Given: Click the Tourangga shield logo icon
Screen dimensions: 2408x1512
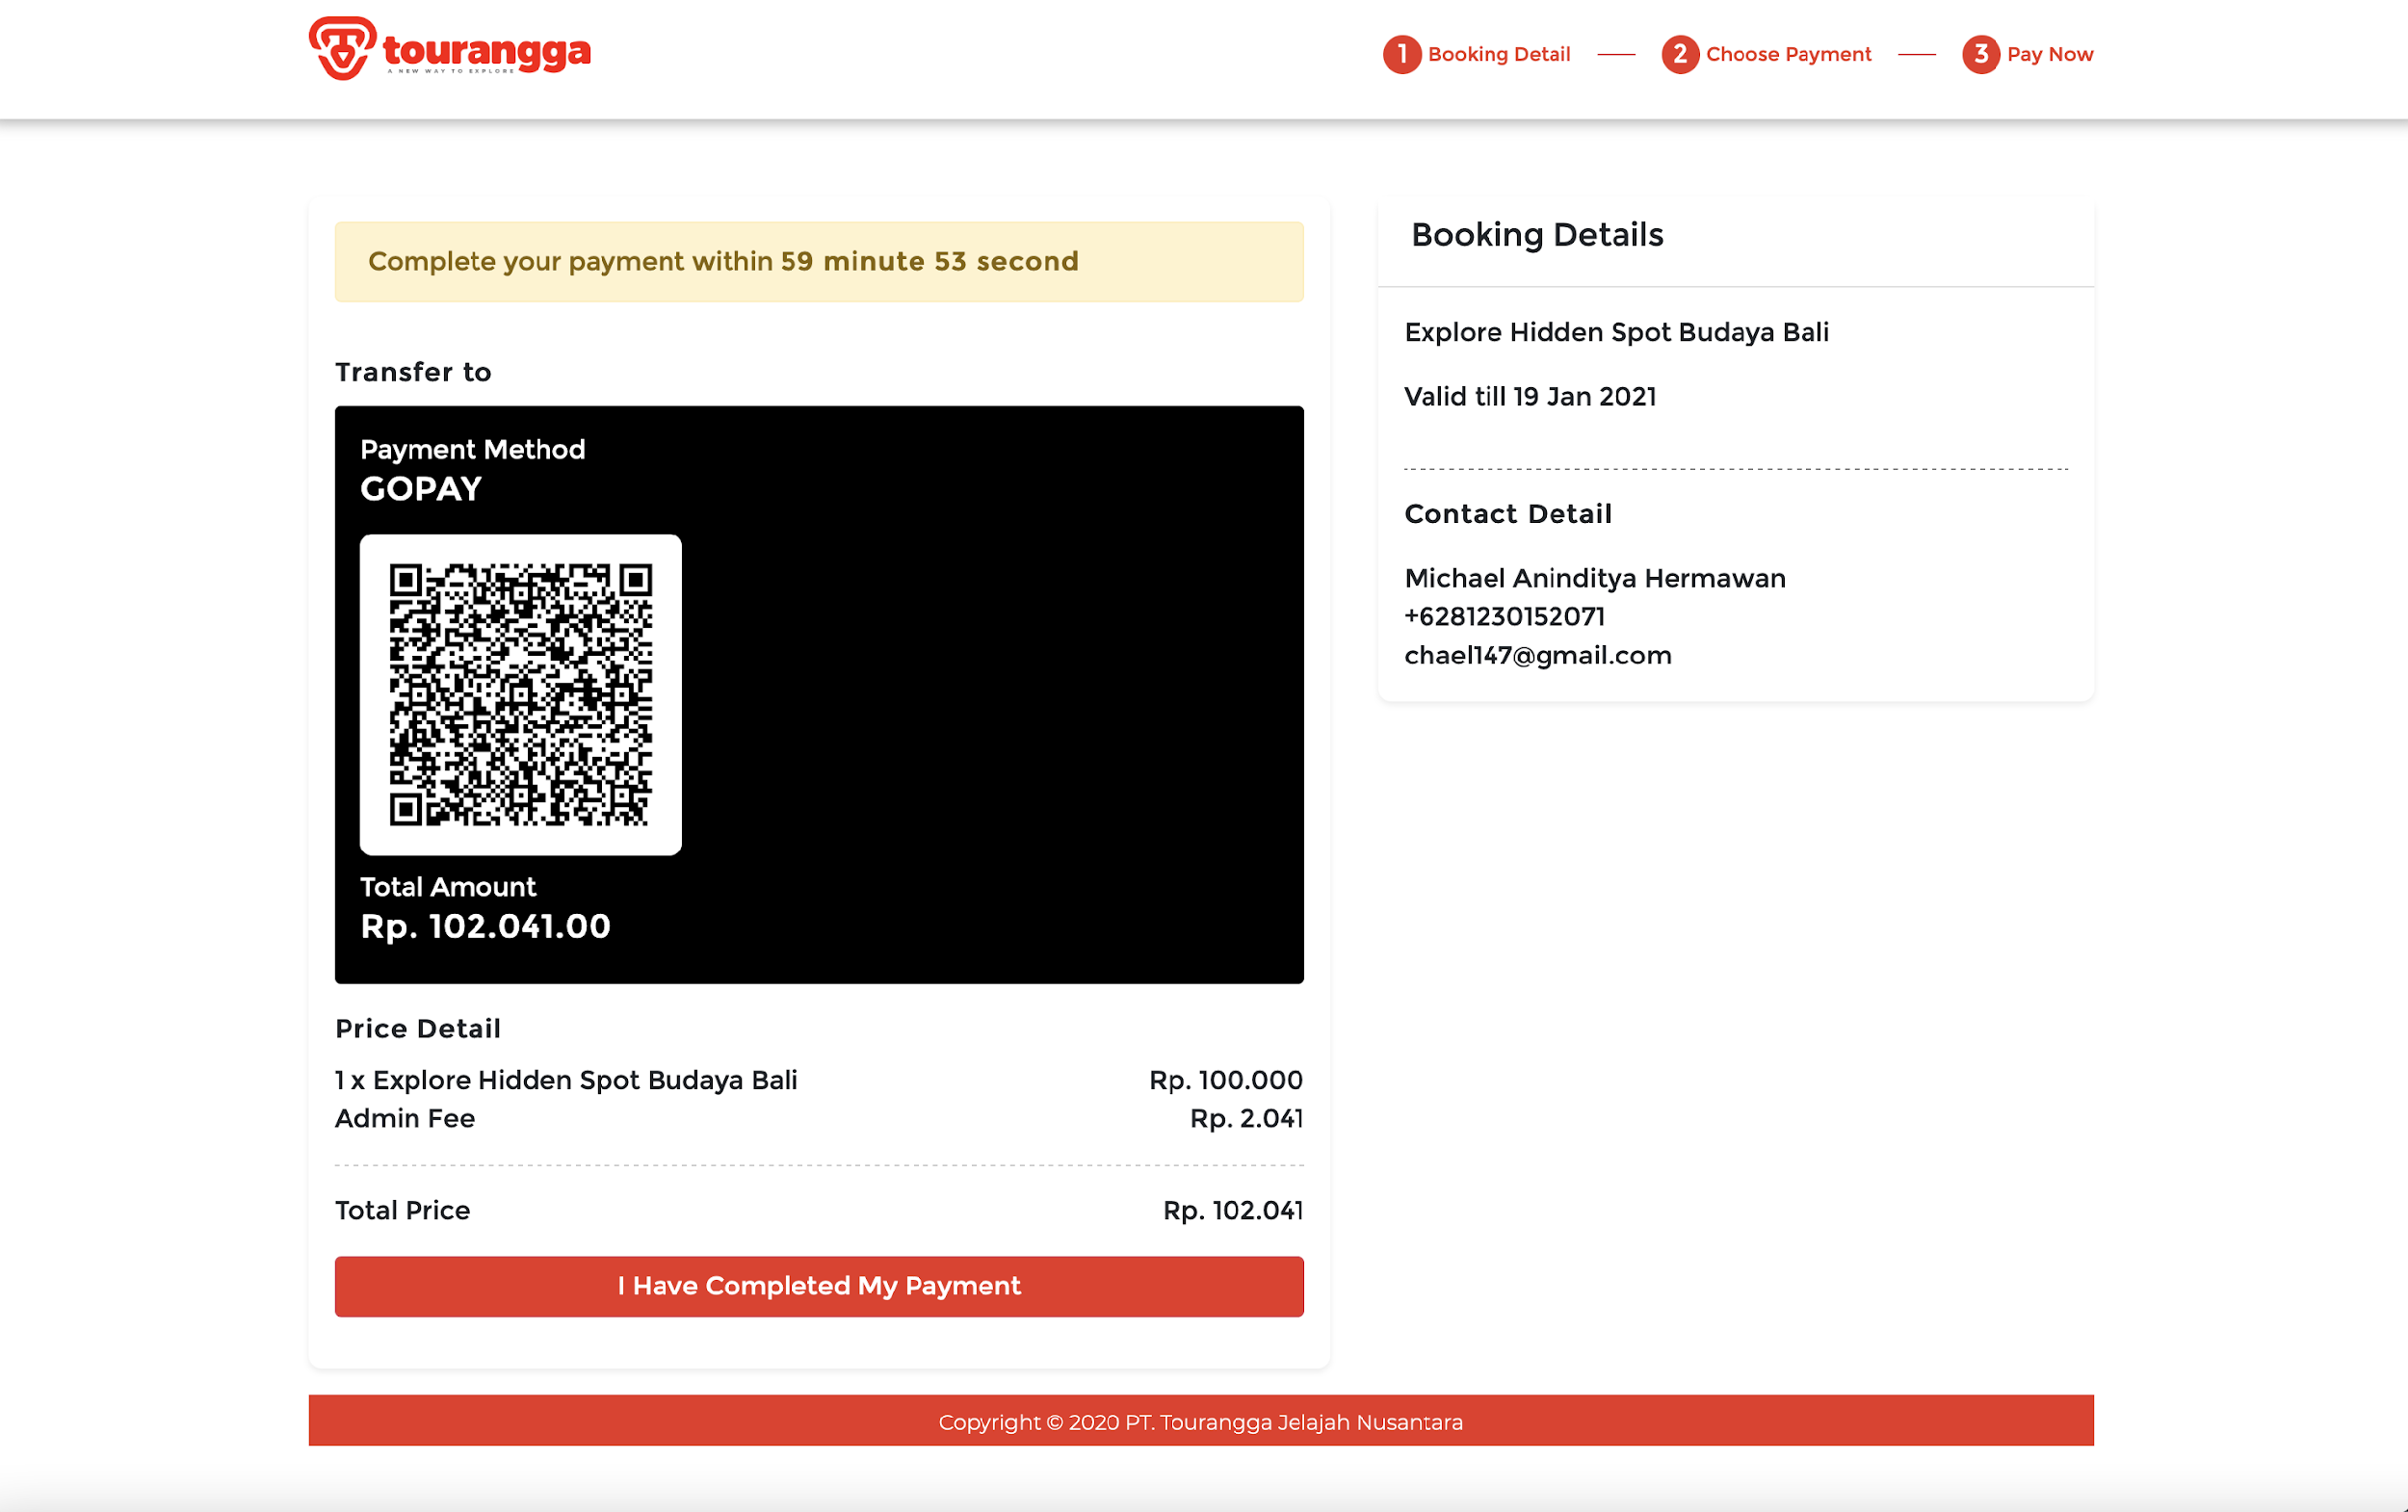Looking at the screenshot, I should click(x=342, y=48).
